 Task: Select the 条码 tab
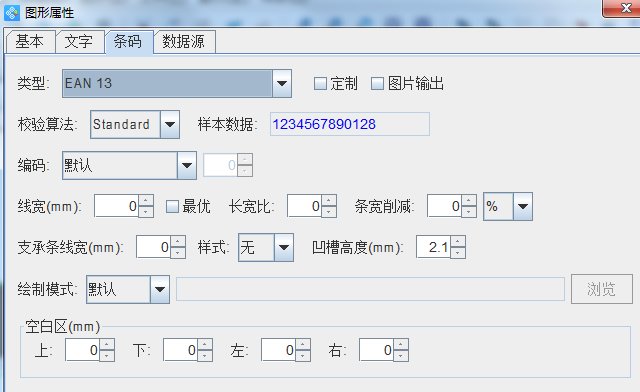click(x=128, y=42)
